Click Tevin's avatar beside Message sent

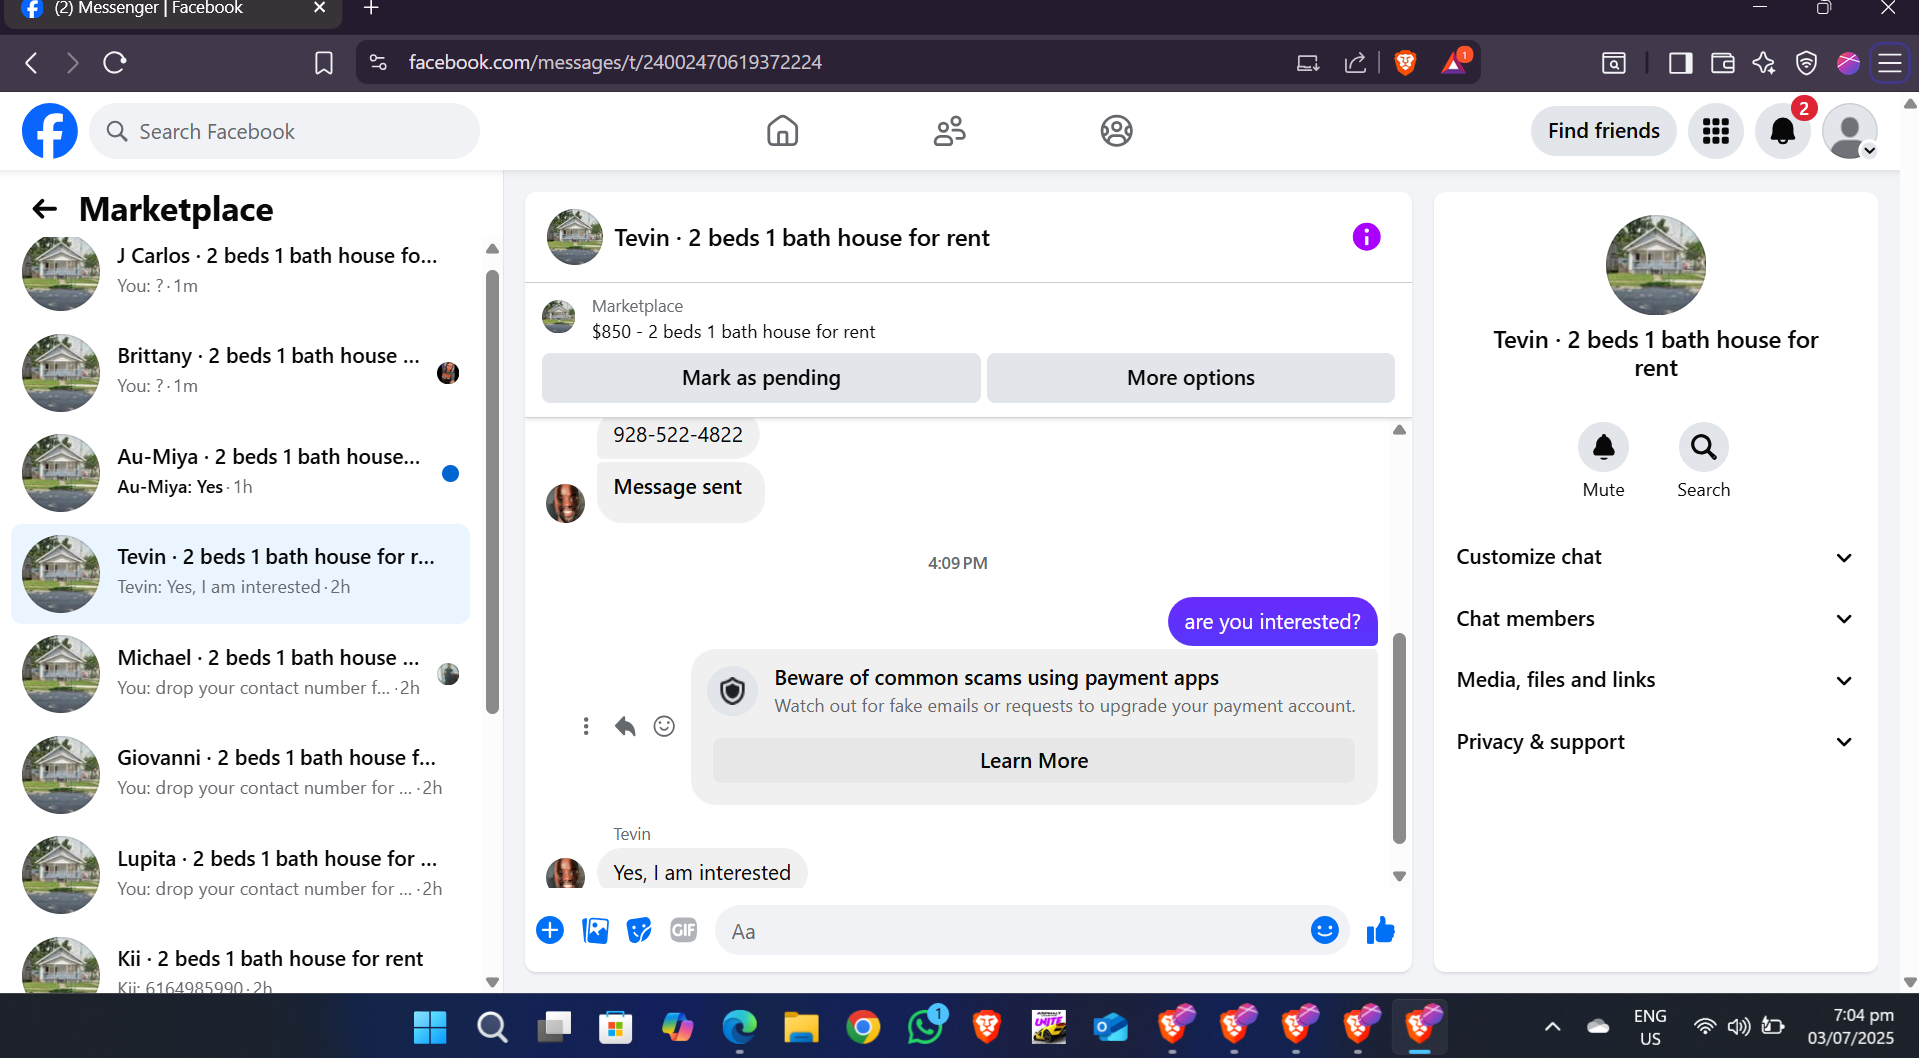[565, 503]
